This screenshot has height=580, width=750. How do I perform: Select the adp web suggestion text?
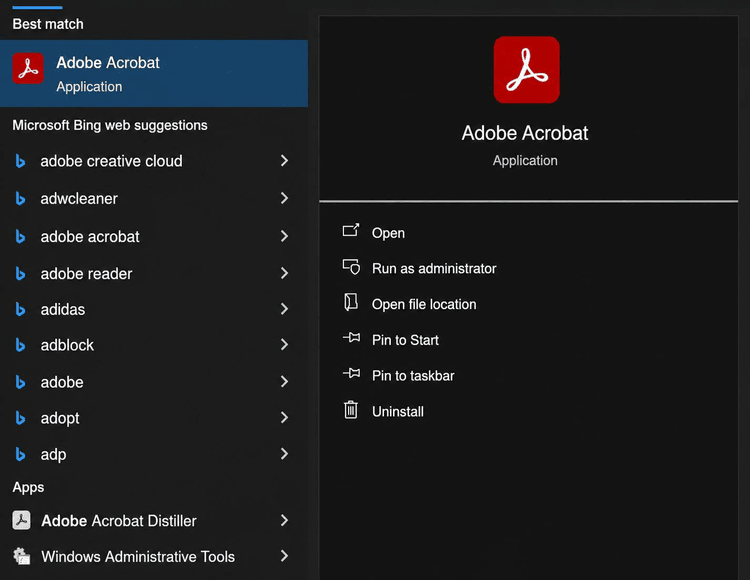[53, 455]
